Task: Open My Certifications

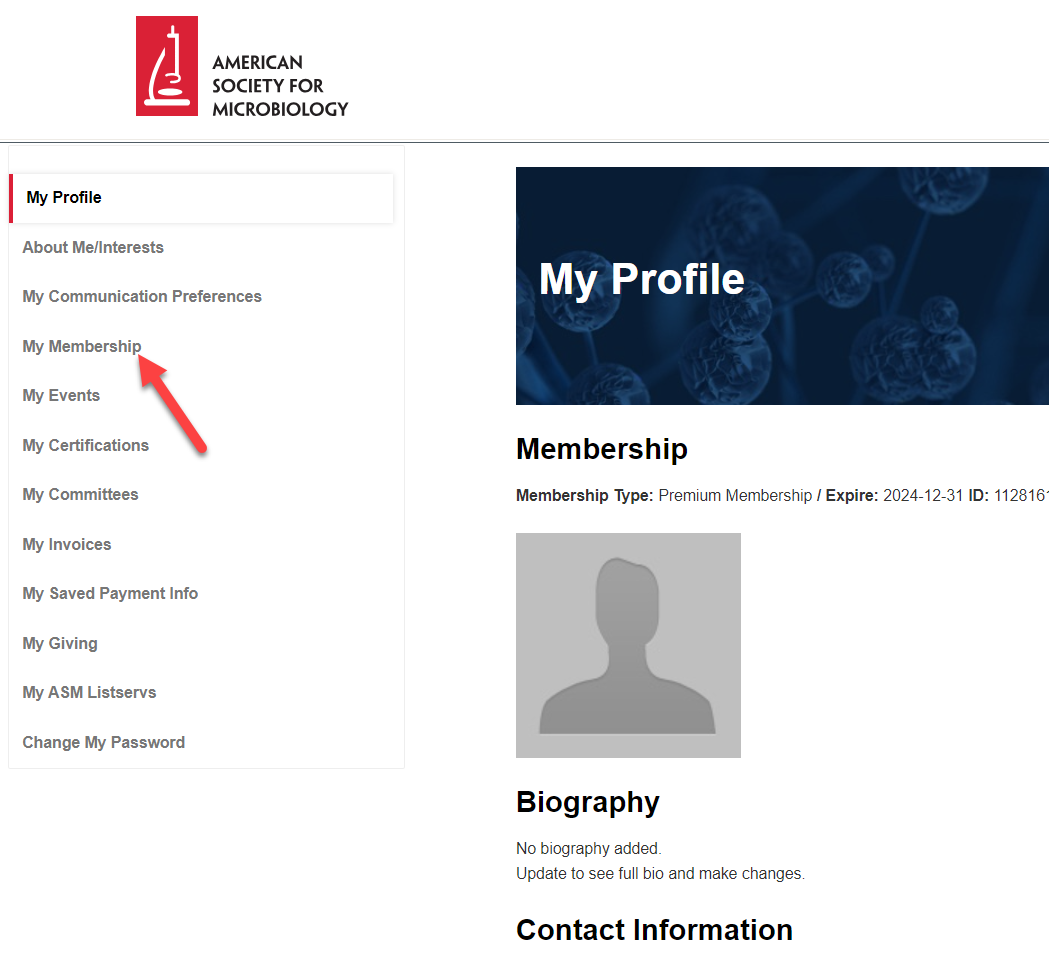Action: click(85, 445)
